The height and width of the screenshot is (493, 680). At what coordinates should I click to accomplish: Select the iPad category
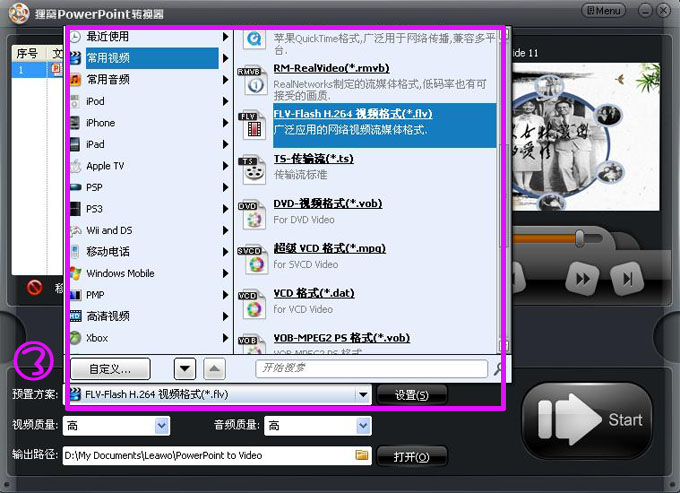pos(95,144)
